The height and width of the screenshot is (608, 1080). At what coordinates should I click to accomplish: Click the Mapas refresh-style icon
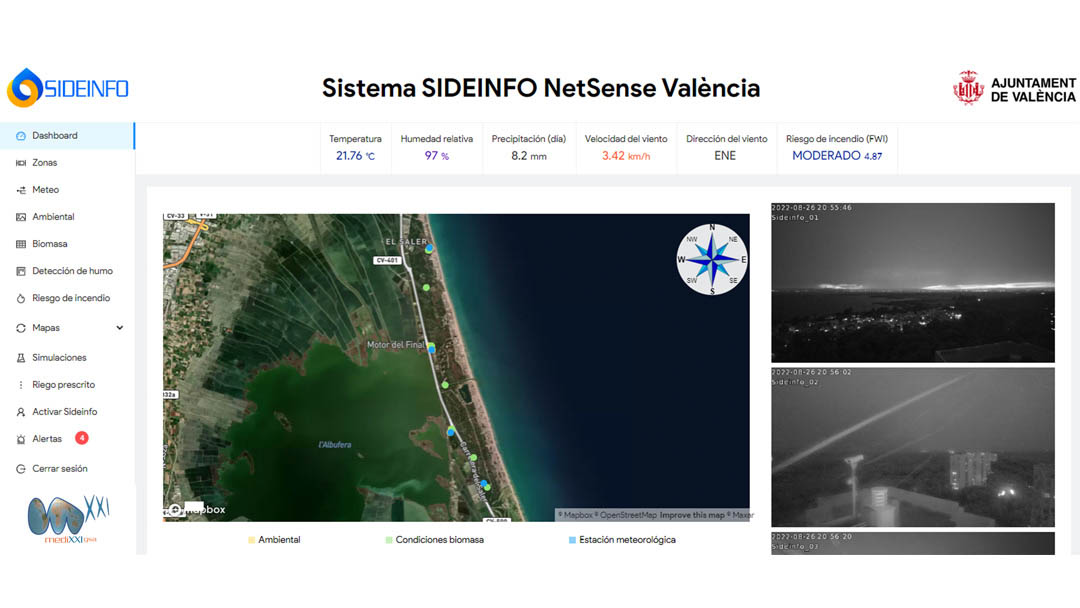coord(21,328)
